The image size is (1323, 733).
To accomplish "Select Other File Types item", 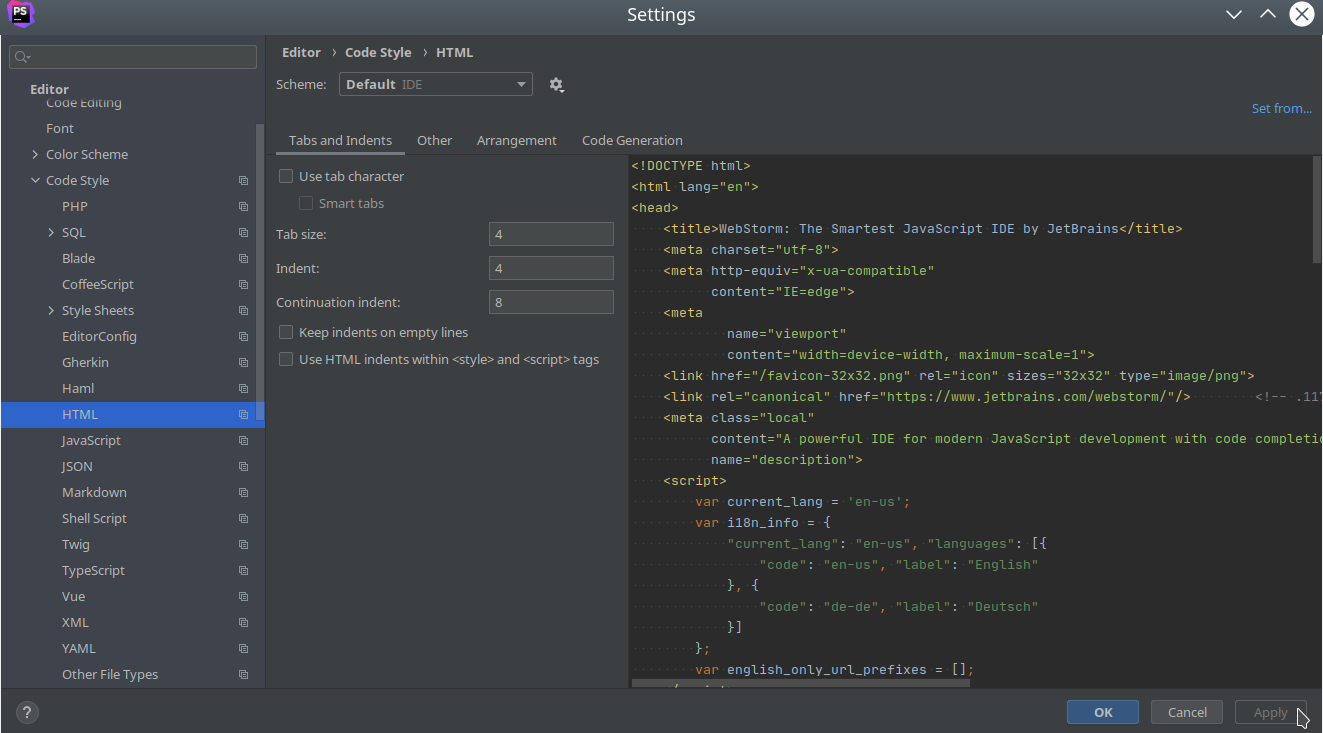I will tap(110, 675).
